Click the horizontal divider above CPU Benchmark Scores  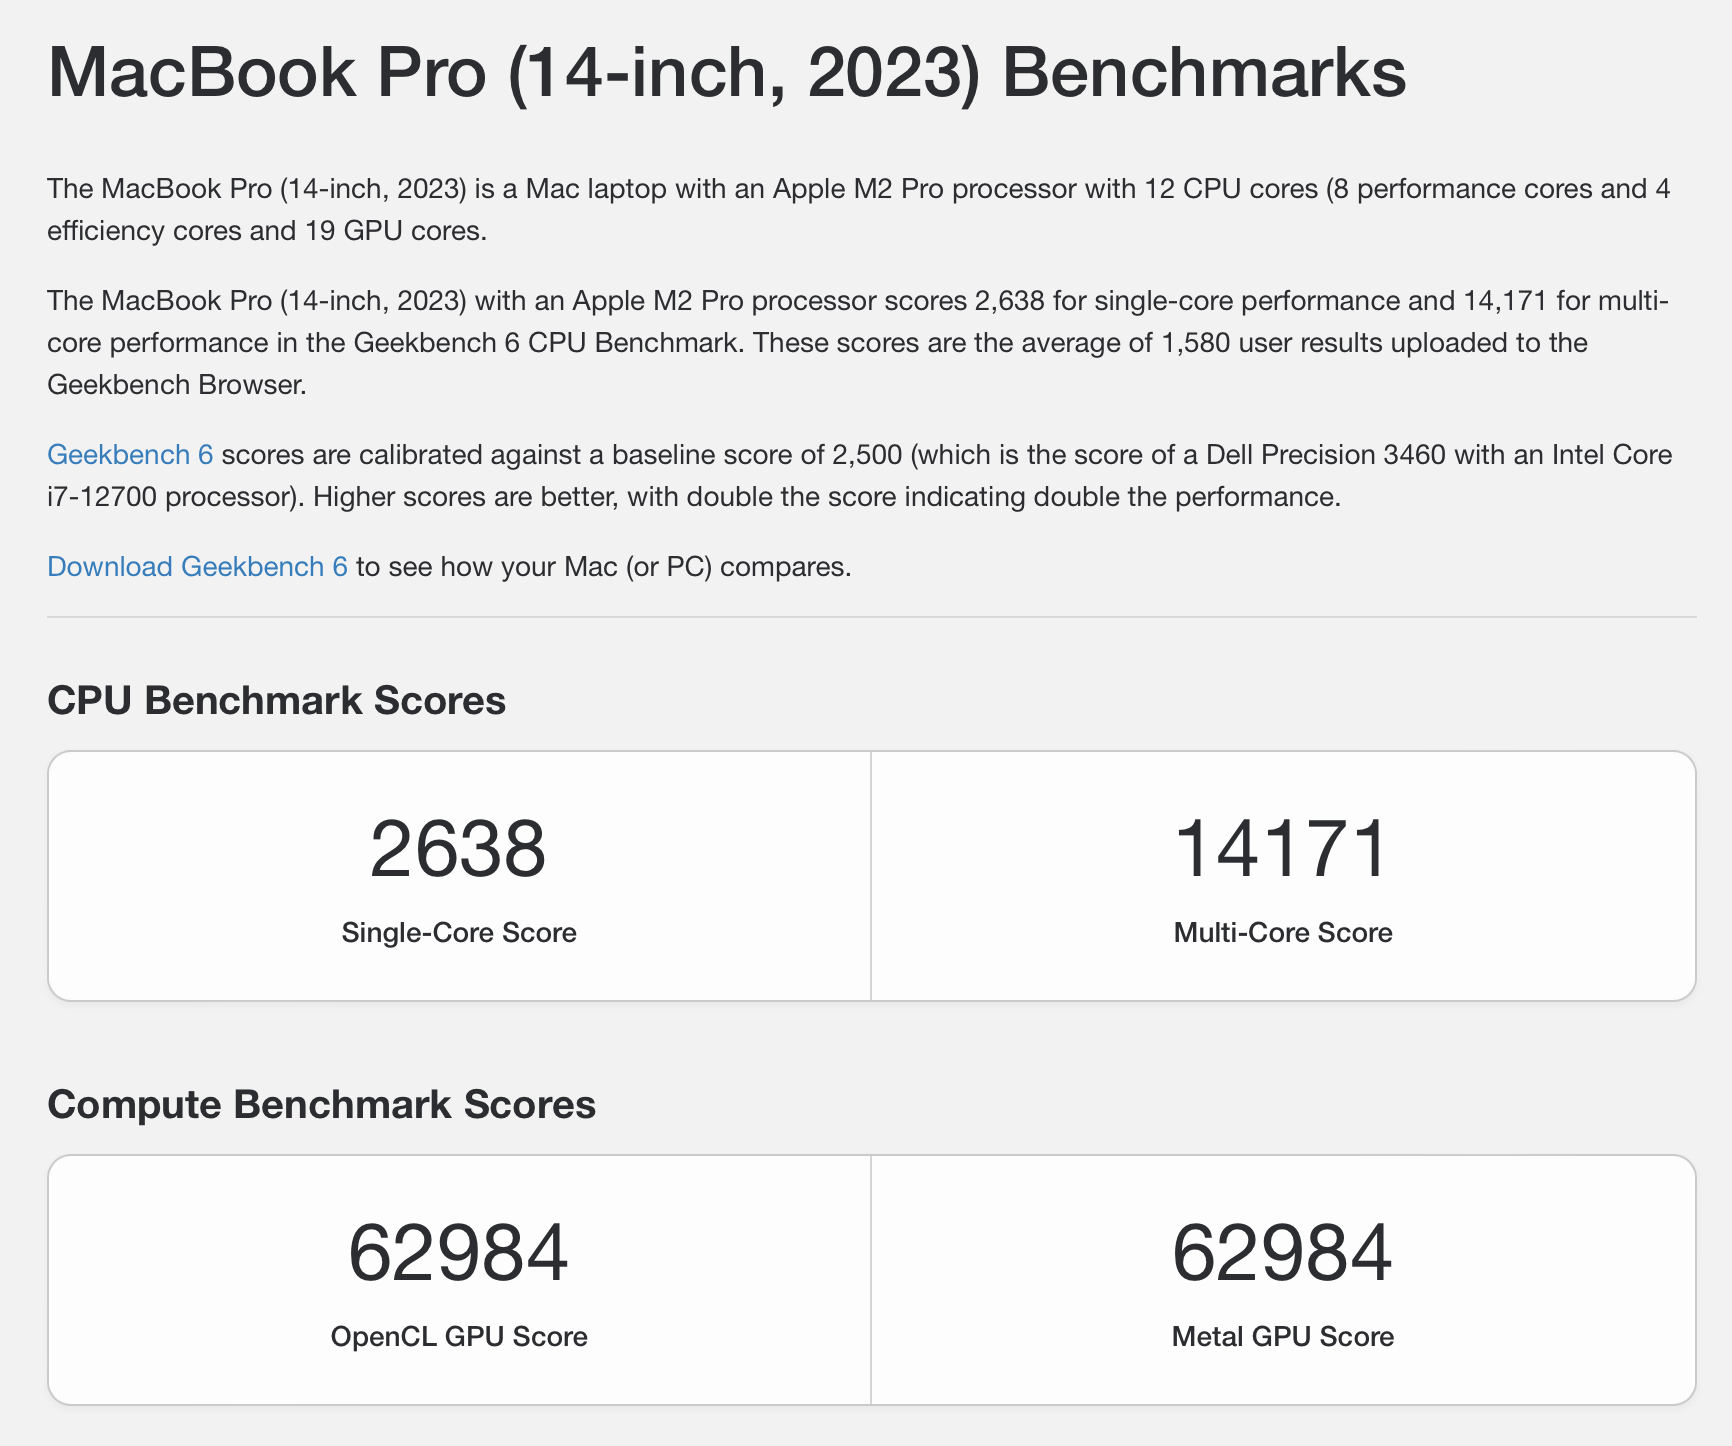click(872, 617)
